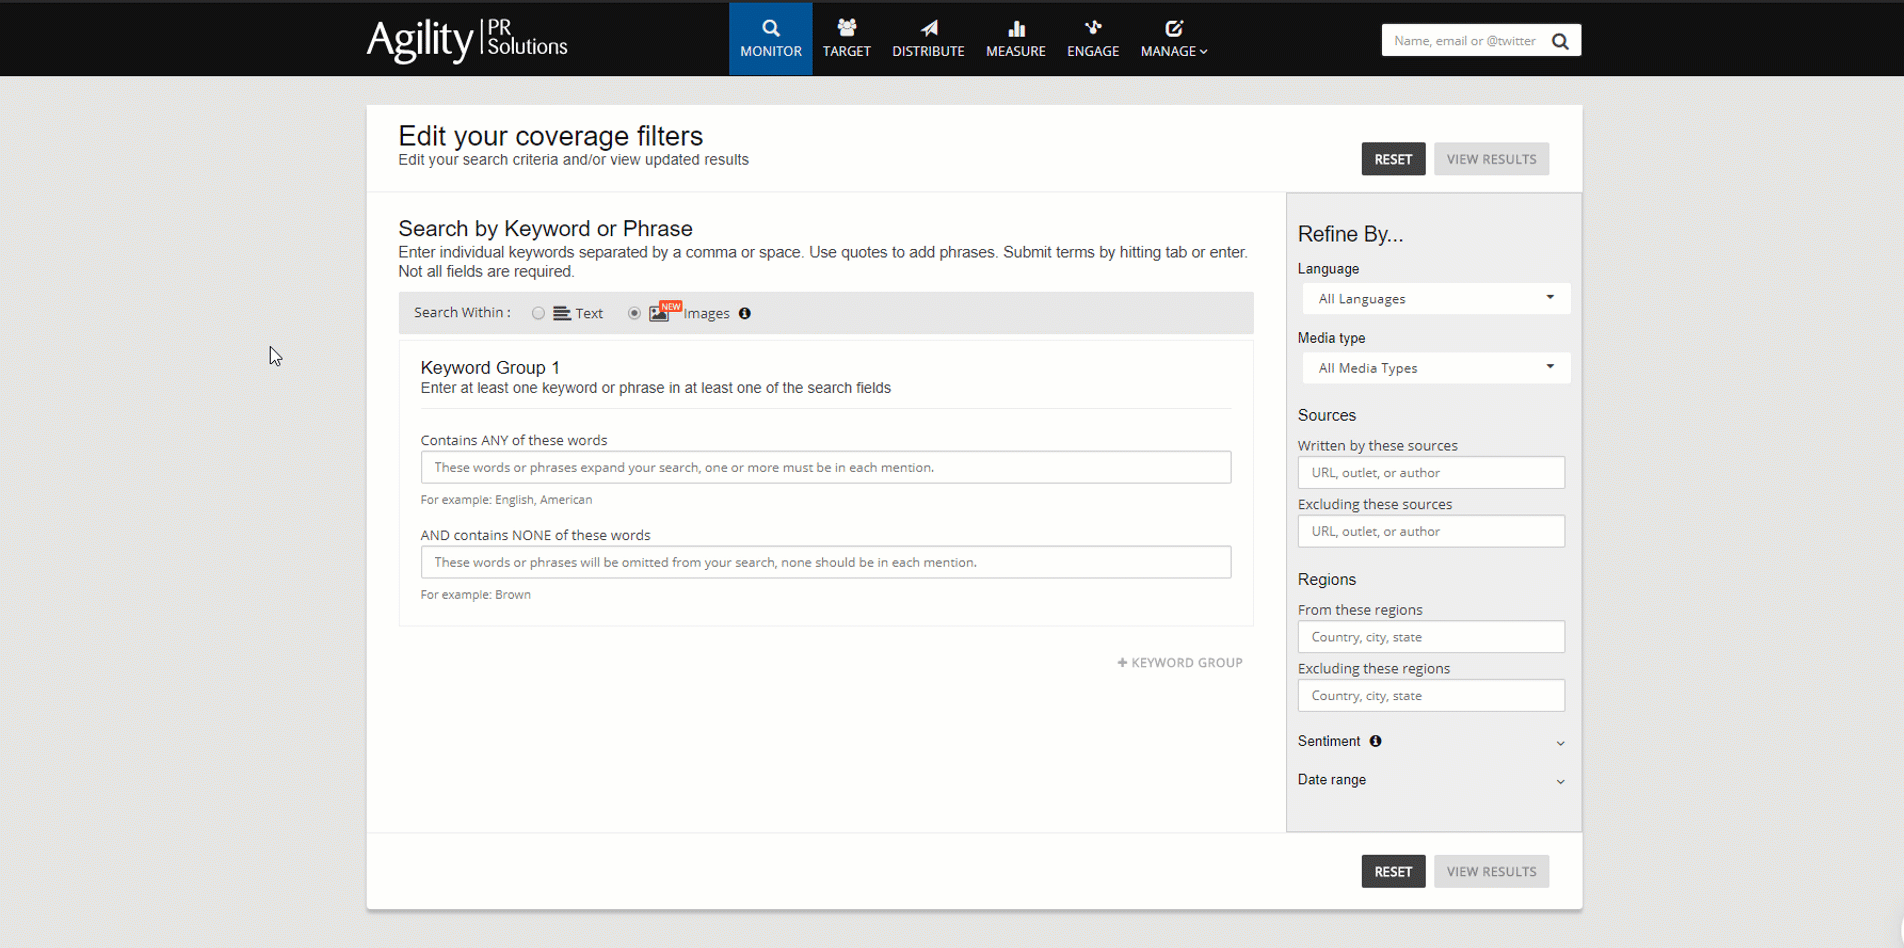Viewport: 1904px width, 948px height.
Task: Click the 'For example: English, American' hint
Action: pyautogui.click(x=506, y=499)
